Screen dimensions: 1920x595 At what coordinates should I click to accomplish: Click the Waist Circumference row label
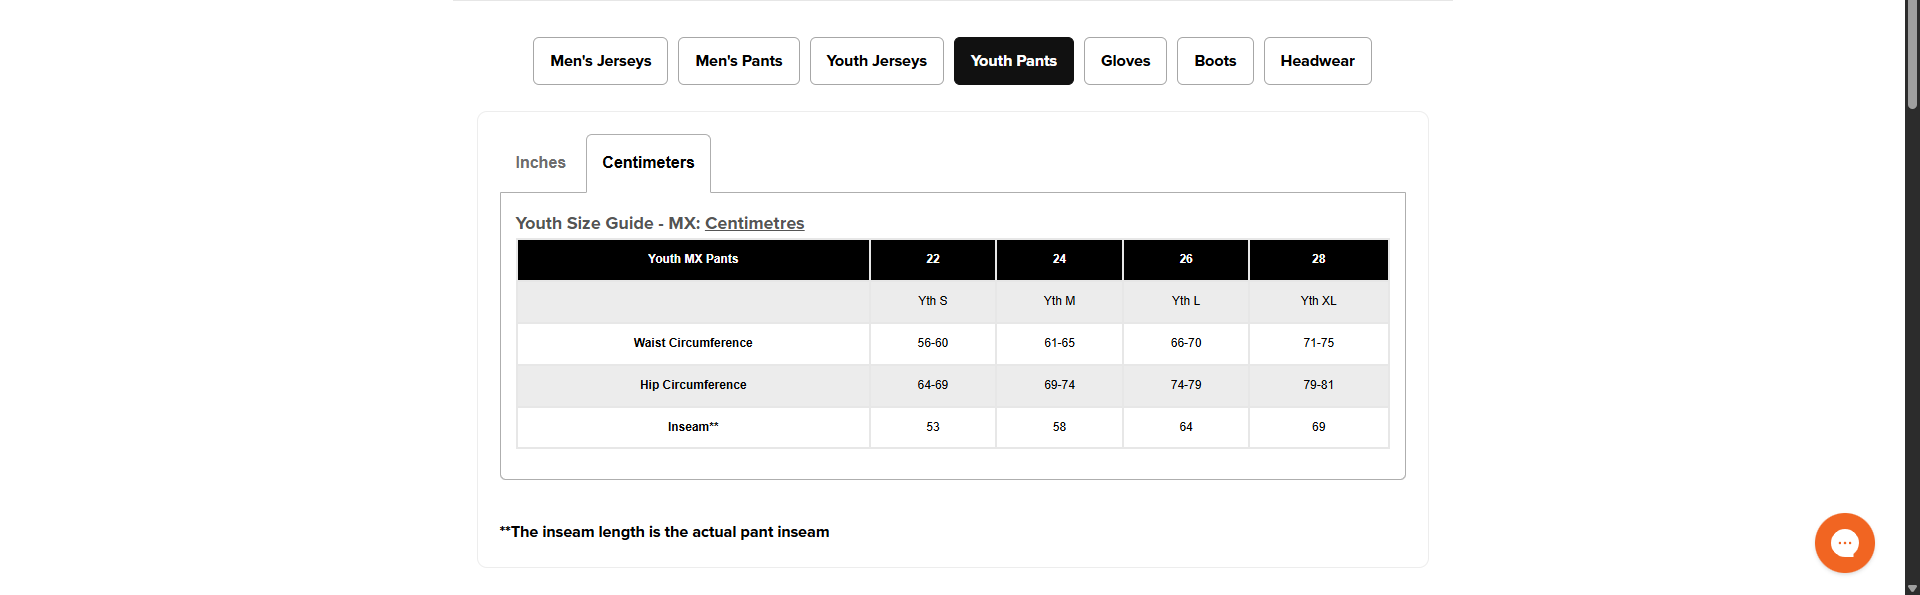(693, 343)
